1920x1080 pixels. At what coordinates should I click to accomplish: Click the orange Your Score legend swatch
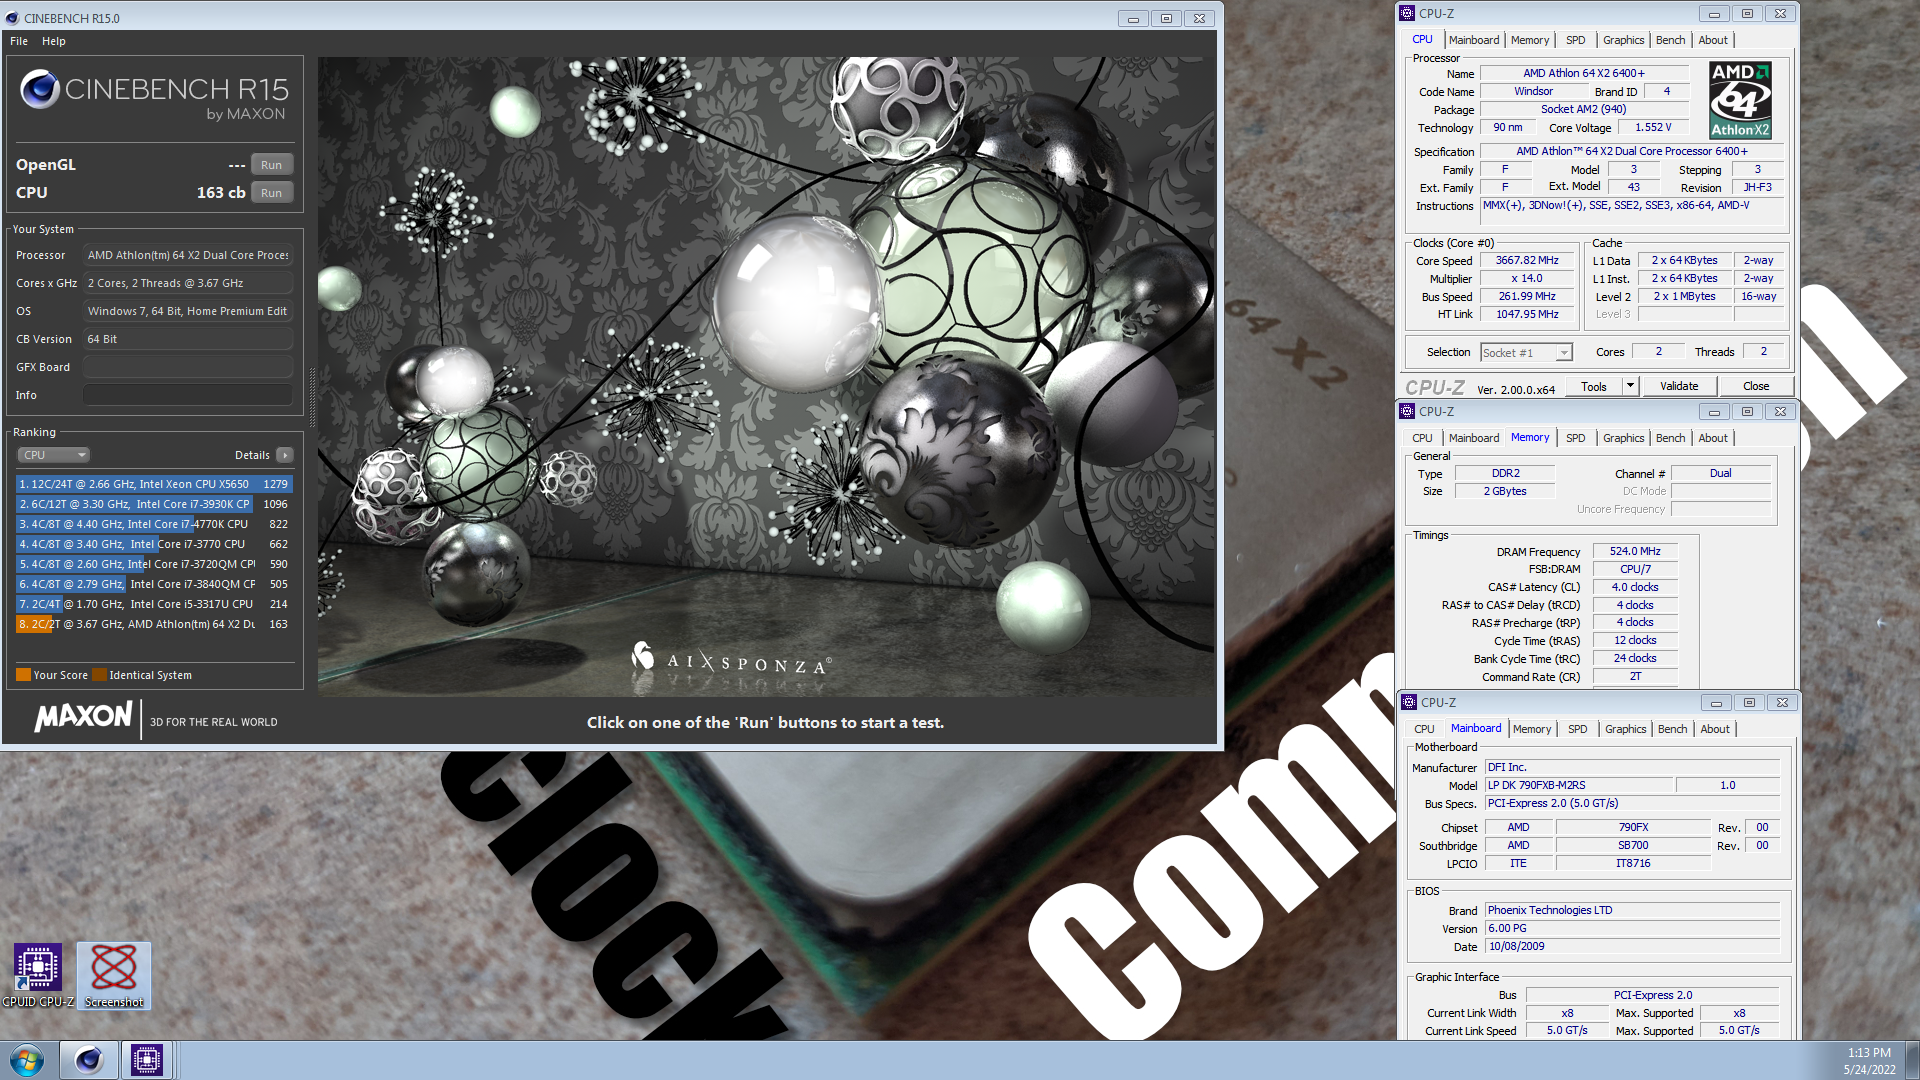pos(23,675)
